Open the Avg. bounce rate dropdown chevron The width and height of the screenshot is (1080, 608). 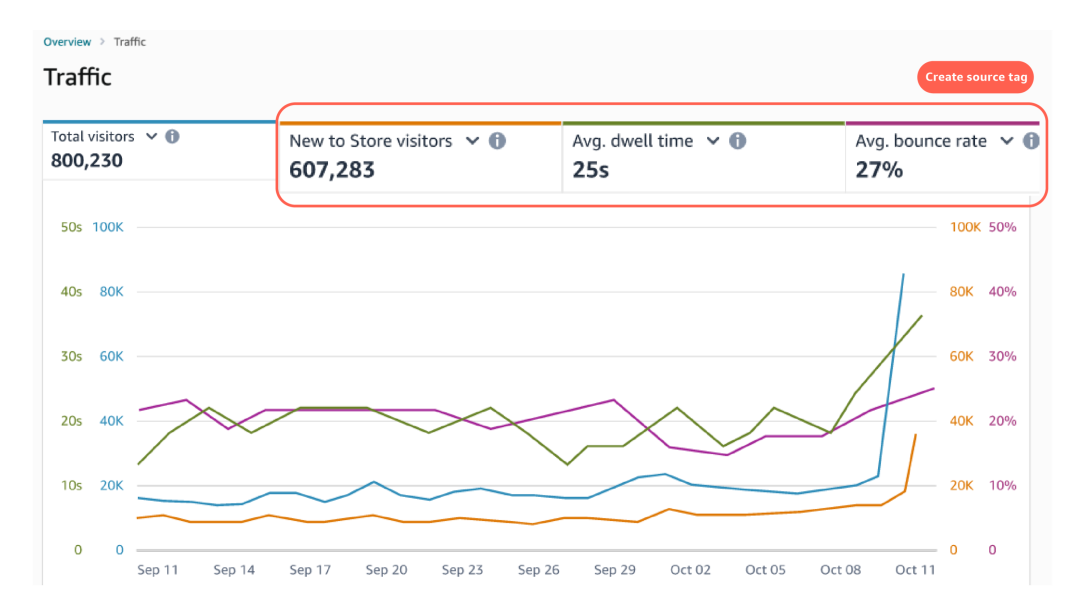pyautogui.click(x=1007, y=141)
